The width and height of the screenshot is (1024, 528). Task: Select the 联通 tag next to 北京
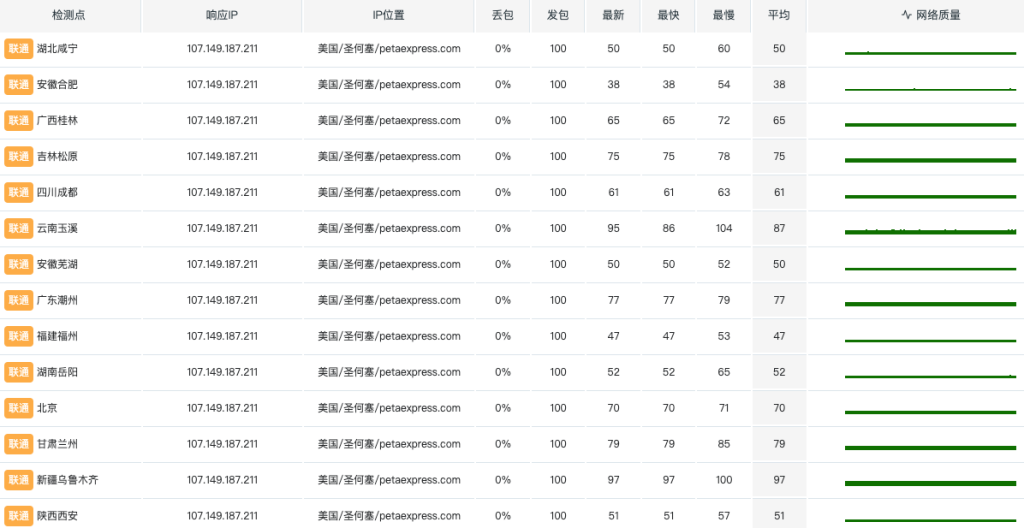[19, 408]
